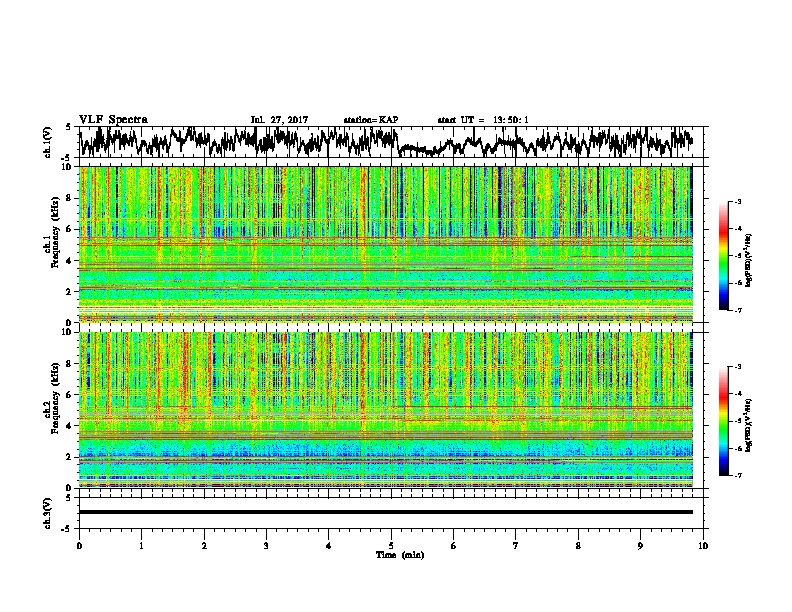Image resolution: width=792 pixels, height=612 pixels.
Task: Click the ch.3 flat black voltage trace
Action: point(385,512)
